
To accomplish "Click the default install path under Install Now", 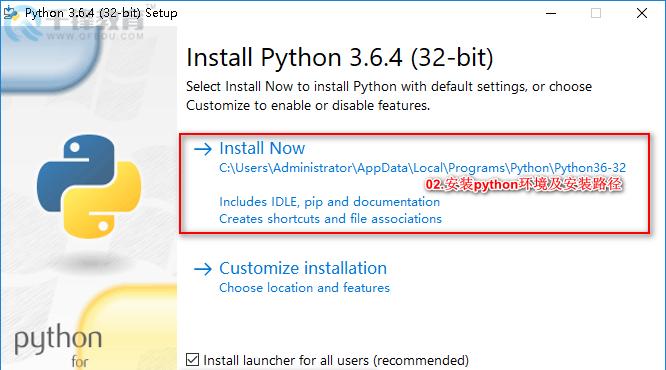I will point(423,168).
